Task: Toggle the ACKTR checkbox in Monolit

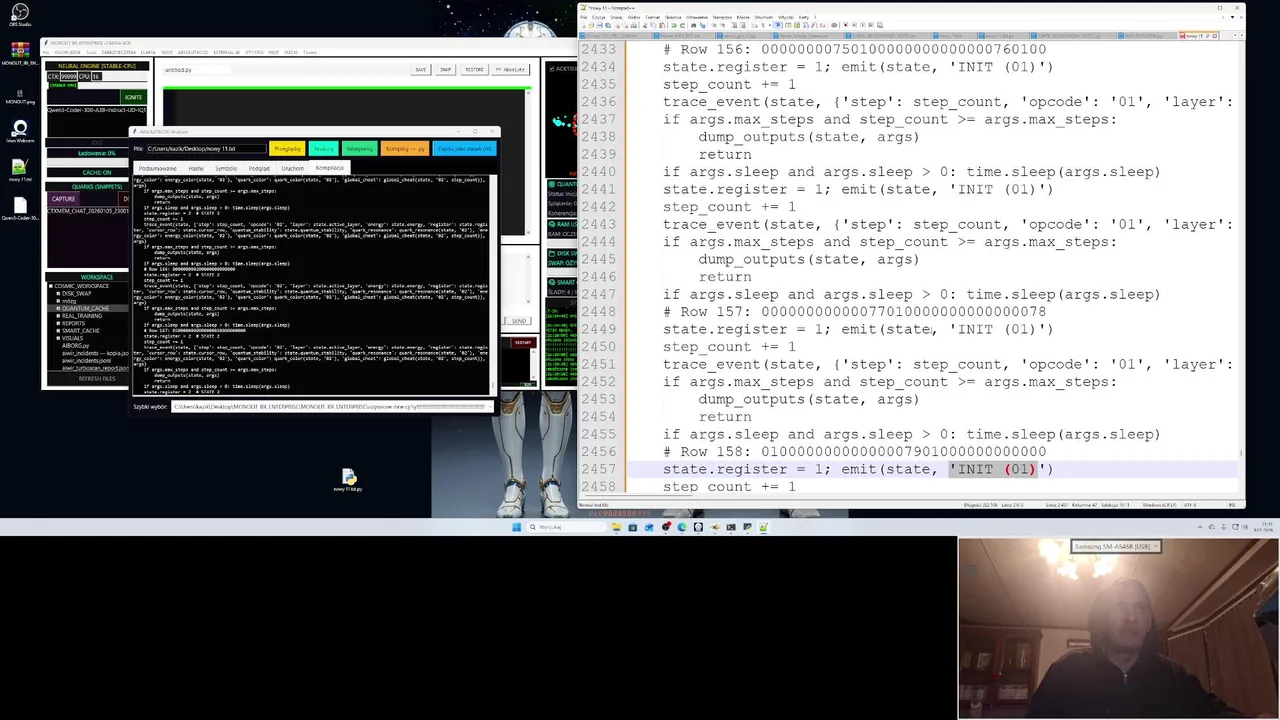Action: [x=551, y=70]
